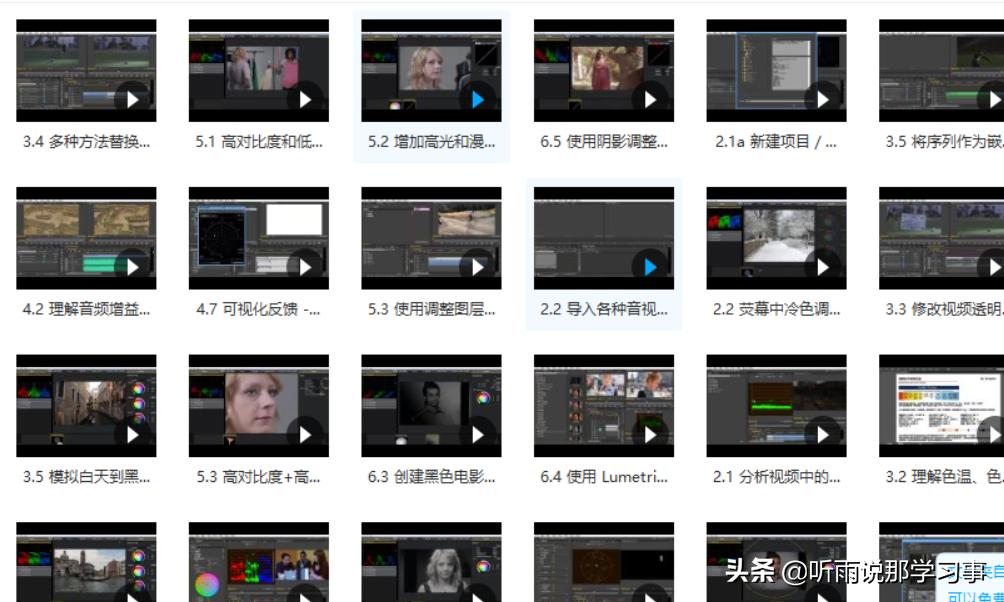This screenshot has width=1004, height=602.
Task: Open the "5.3 高对比度+高" thumbnail
Action: coord(258,406)
